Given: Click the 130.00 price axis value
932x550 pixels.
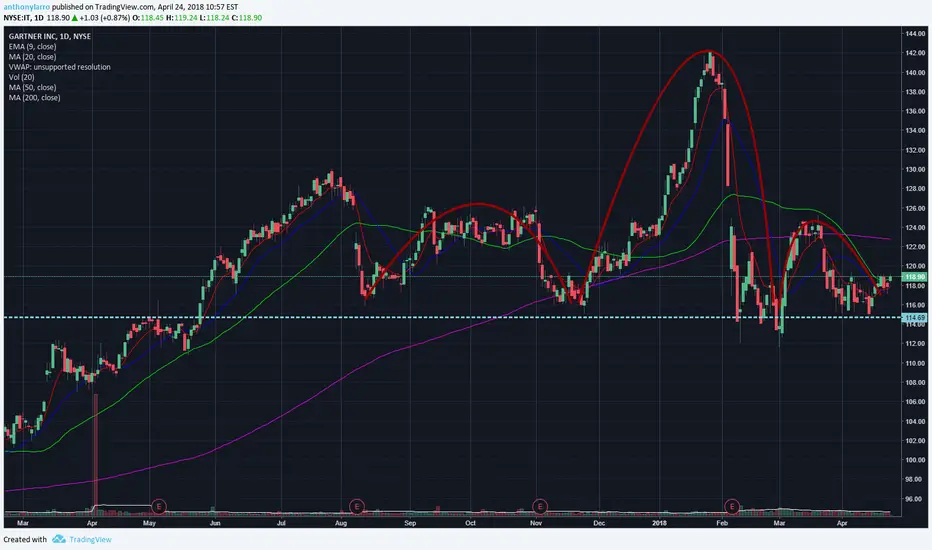Looking at the screenshot, I should tap(915, 169).
